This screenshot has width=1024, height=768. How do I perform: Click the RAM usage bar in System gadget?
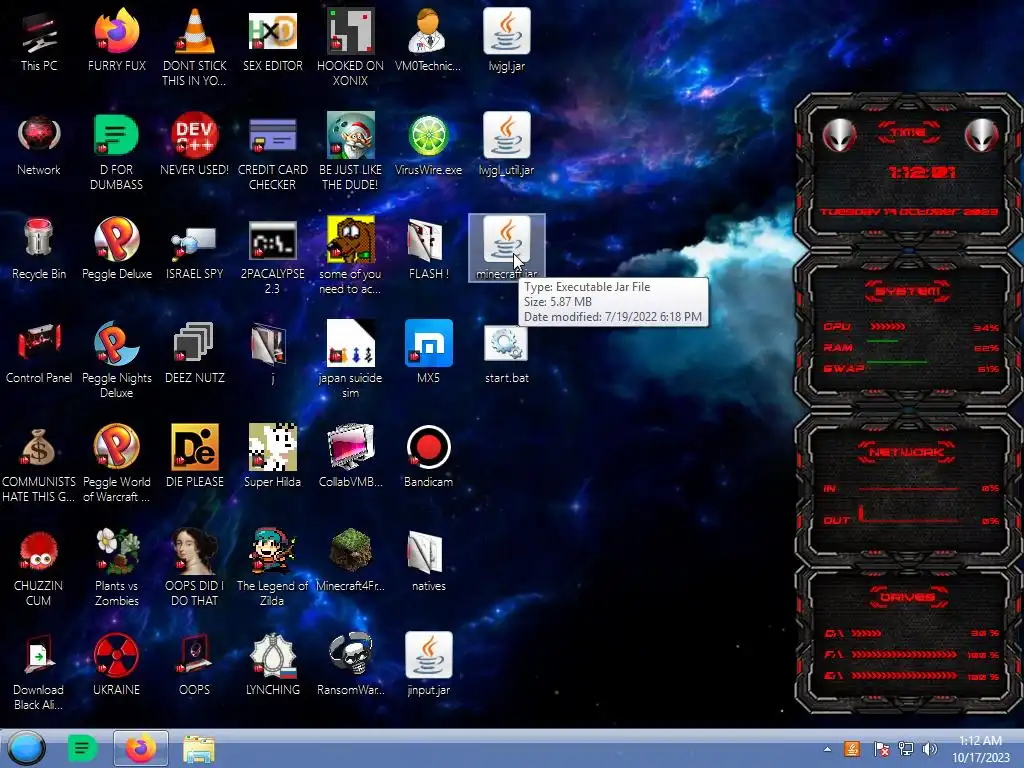click(882, 341)
